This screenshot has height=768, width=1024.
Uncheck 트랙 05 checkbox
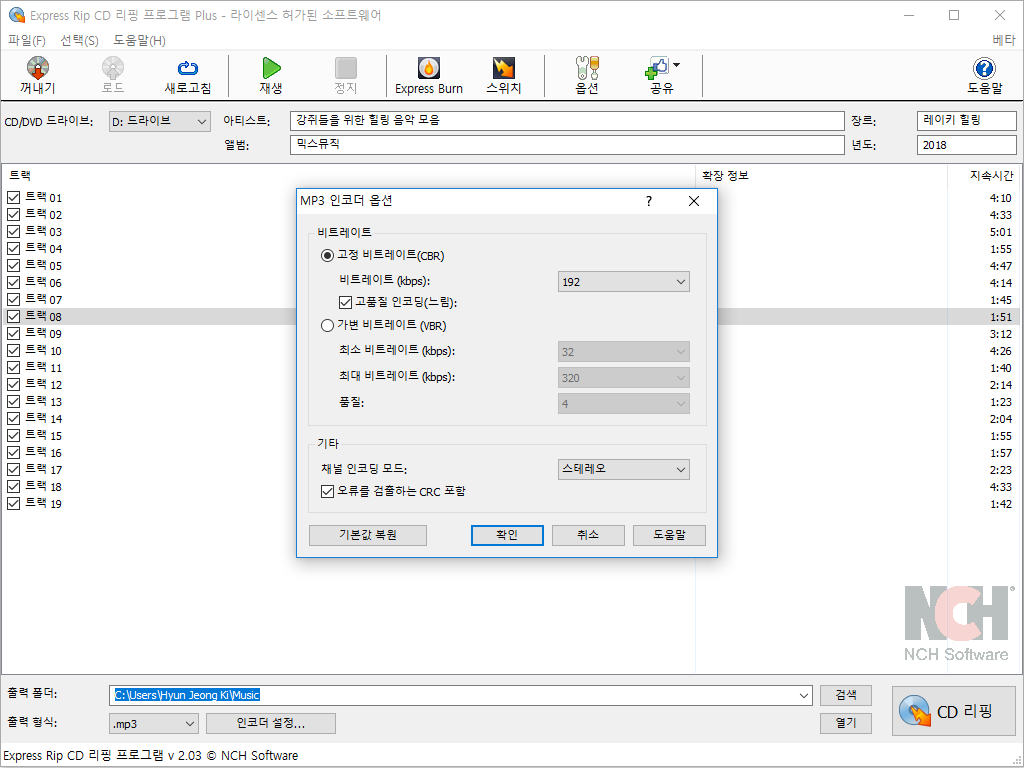point(13,265)
